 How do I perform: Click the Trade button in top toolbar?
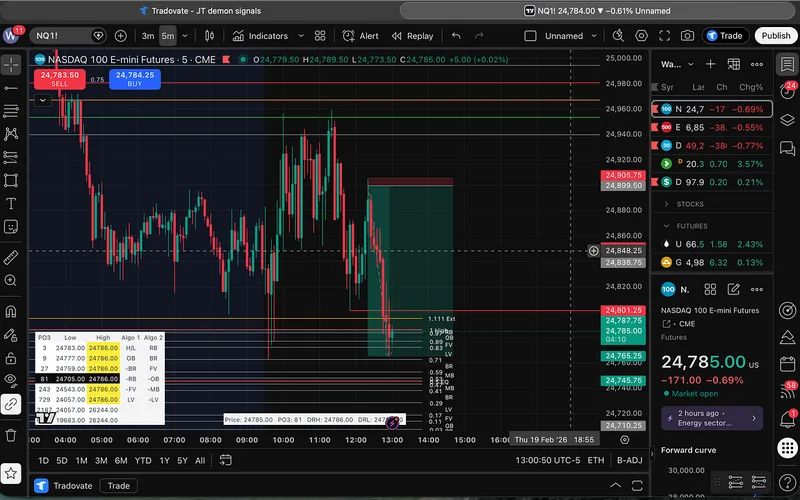[x=726, y=36]
